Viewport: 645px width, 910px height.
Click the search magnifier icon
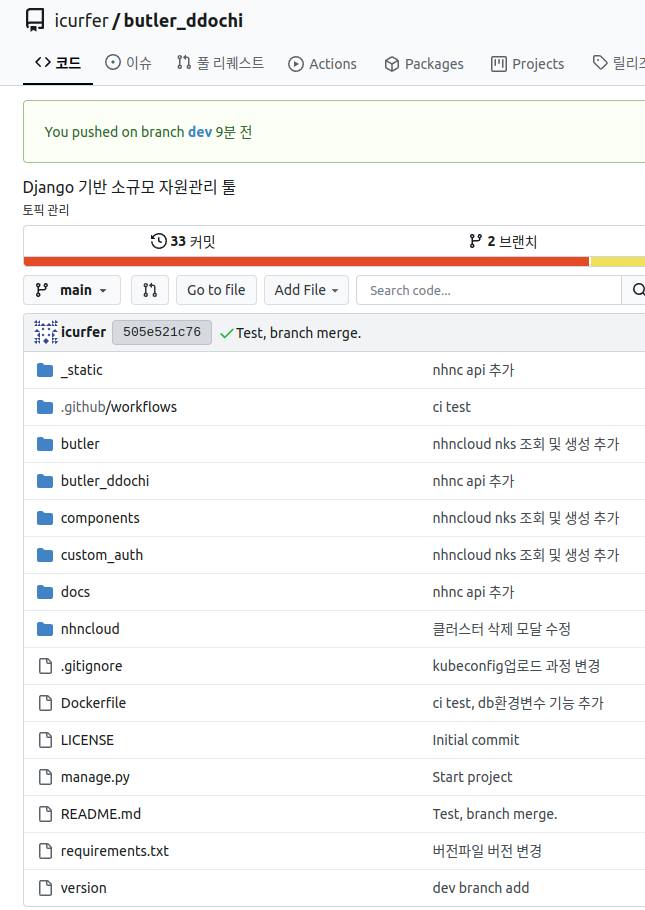635,290
